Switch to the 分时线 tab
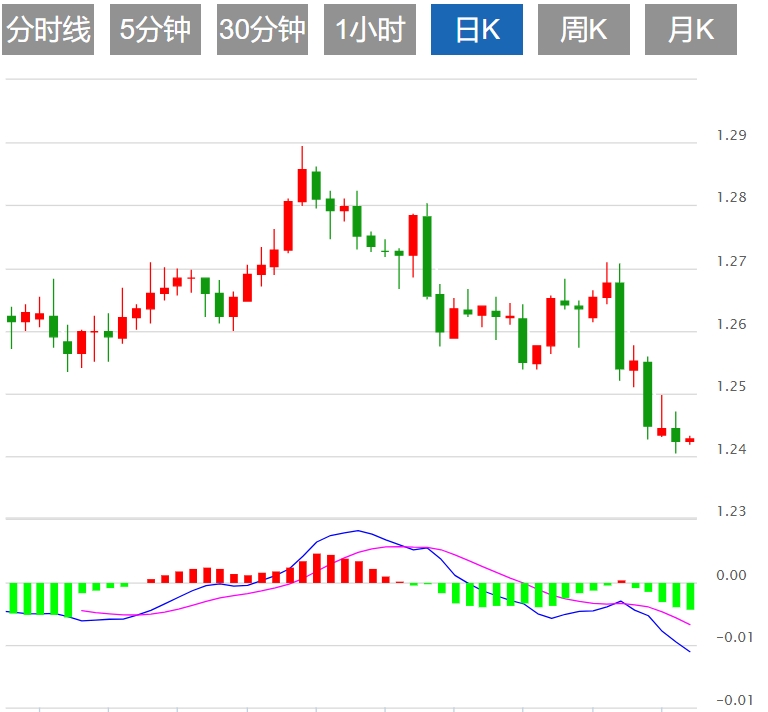 click(x=48, y=30)
